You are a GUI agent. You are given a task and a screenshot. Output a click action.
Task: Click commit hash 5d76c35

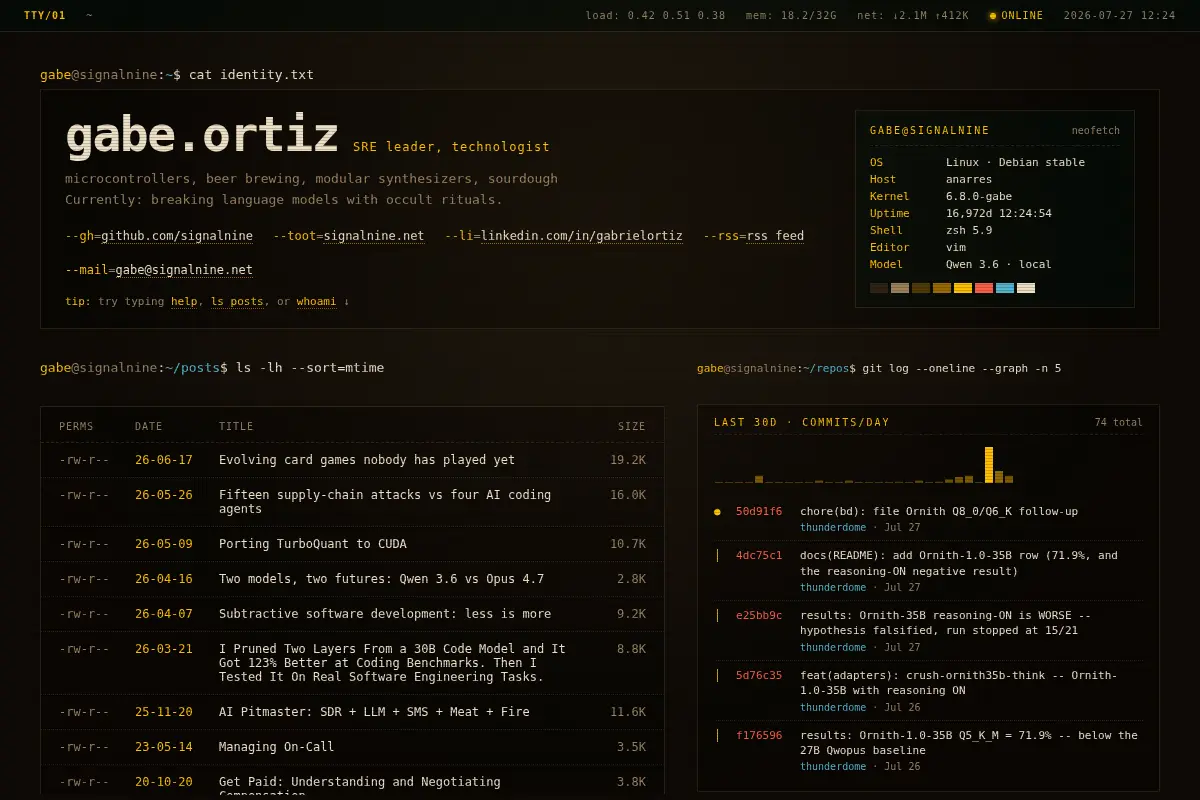coord(759,676)
